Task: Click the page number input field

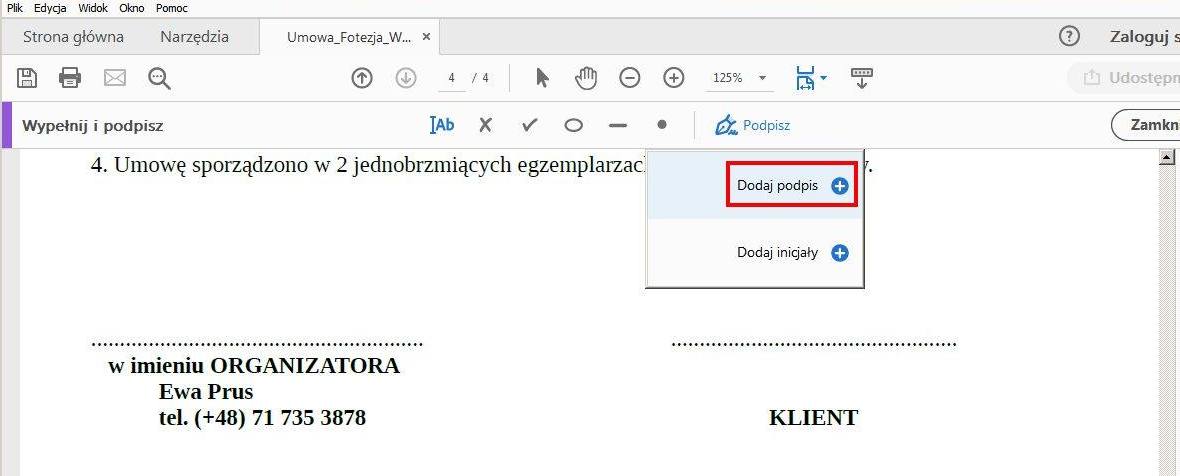Action: [452, 78]
